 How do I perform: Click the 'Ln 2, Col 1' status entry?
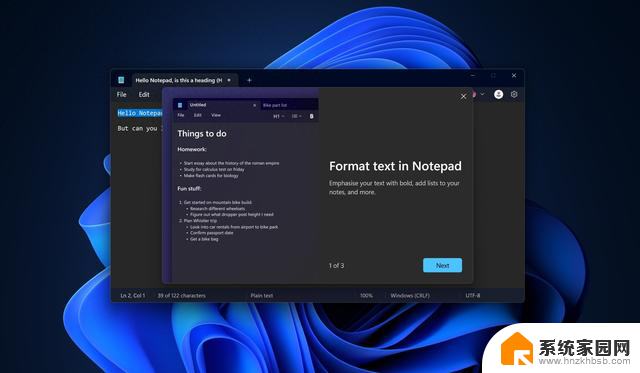pyautogui.click(x=133, y=295)
